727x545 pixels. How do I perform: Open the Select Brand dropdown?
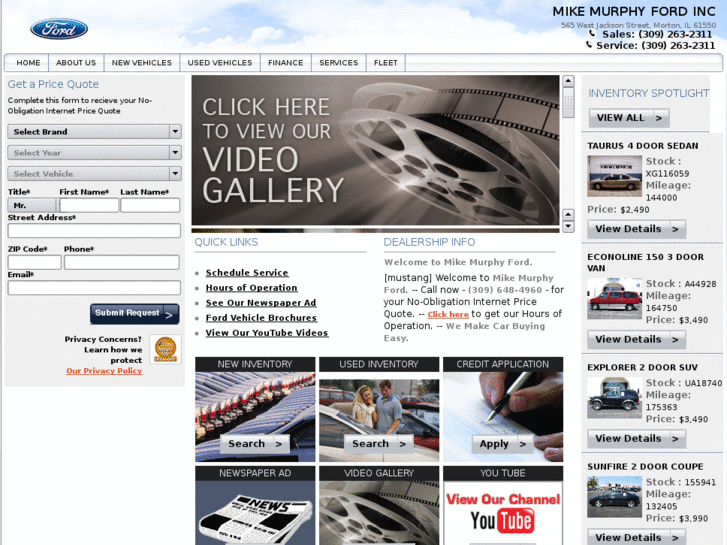[x=94, y=132]
